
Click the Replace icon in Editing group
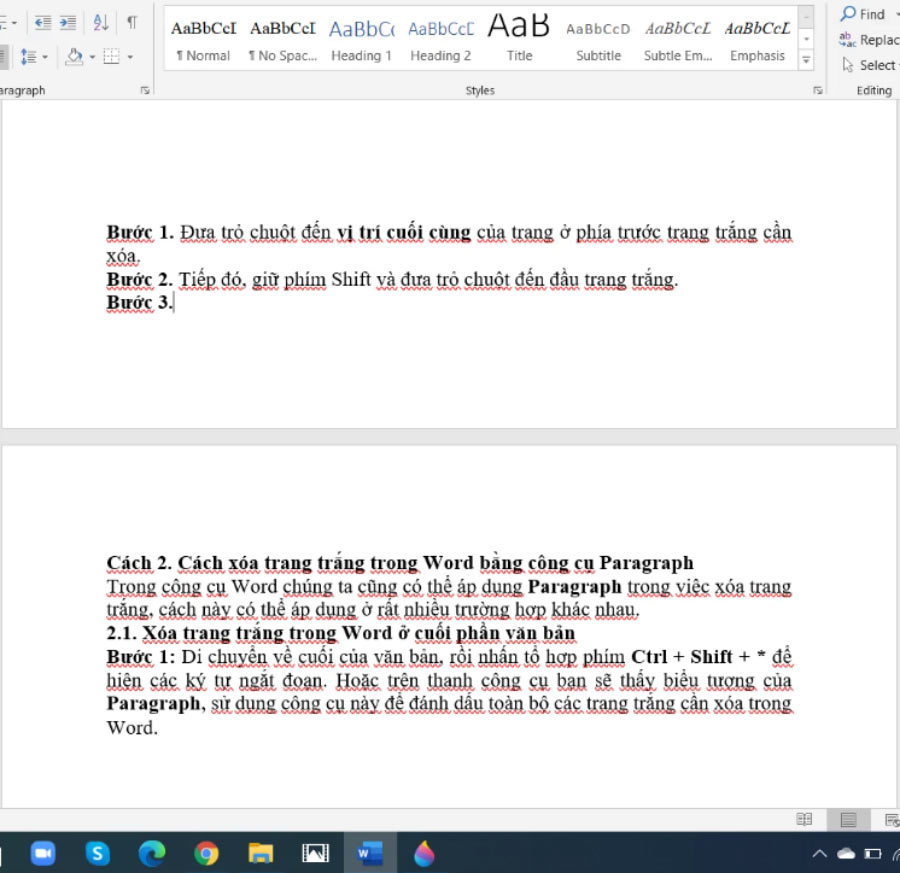(x=850, y=40)
